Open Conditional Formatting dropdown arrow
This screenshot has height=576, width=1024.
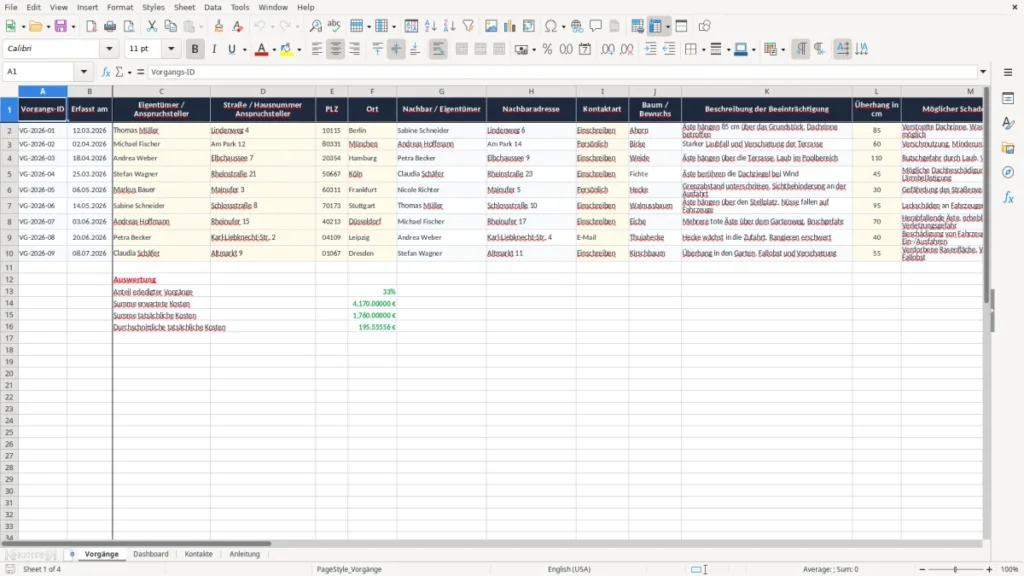tap(782, 50)
